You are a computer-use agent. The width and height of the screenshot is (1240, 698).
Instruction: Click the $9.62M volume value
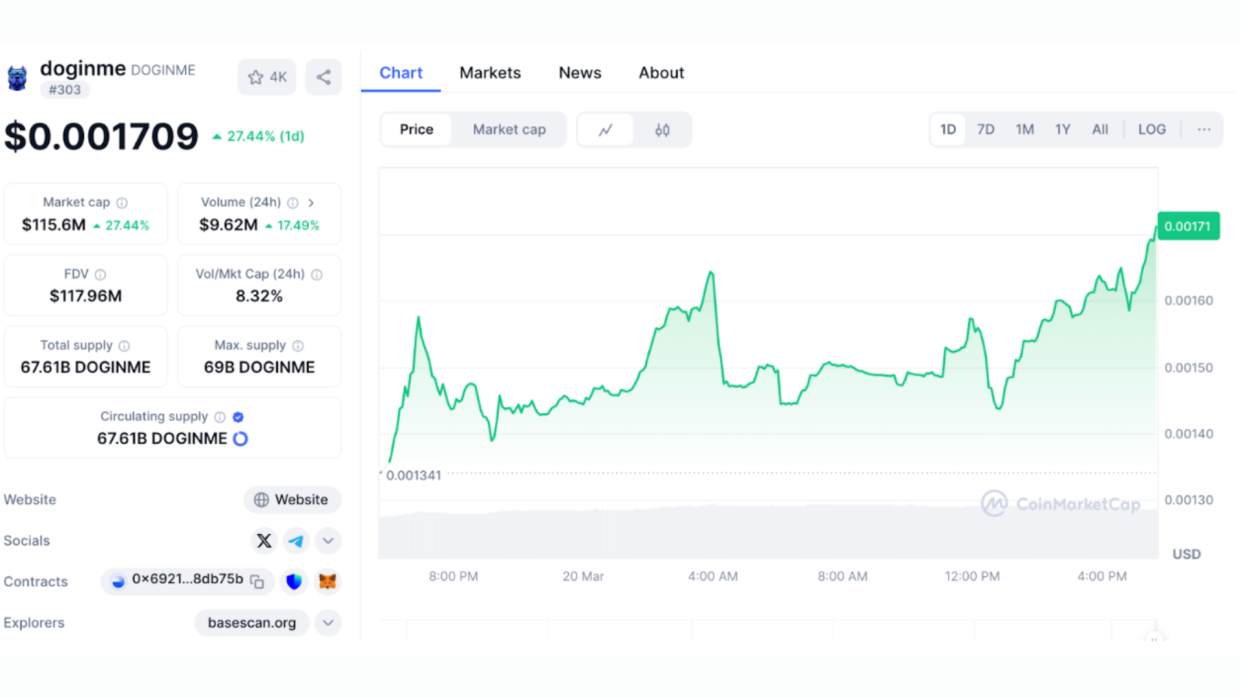click(228, 225)
